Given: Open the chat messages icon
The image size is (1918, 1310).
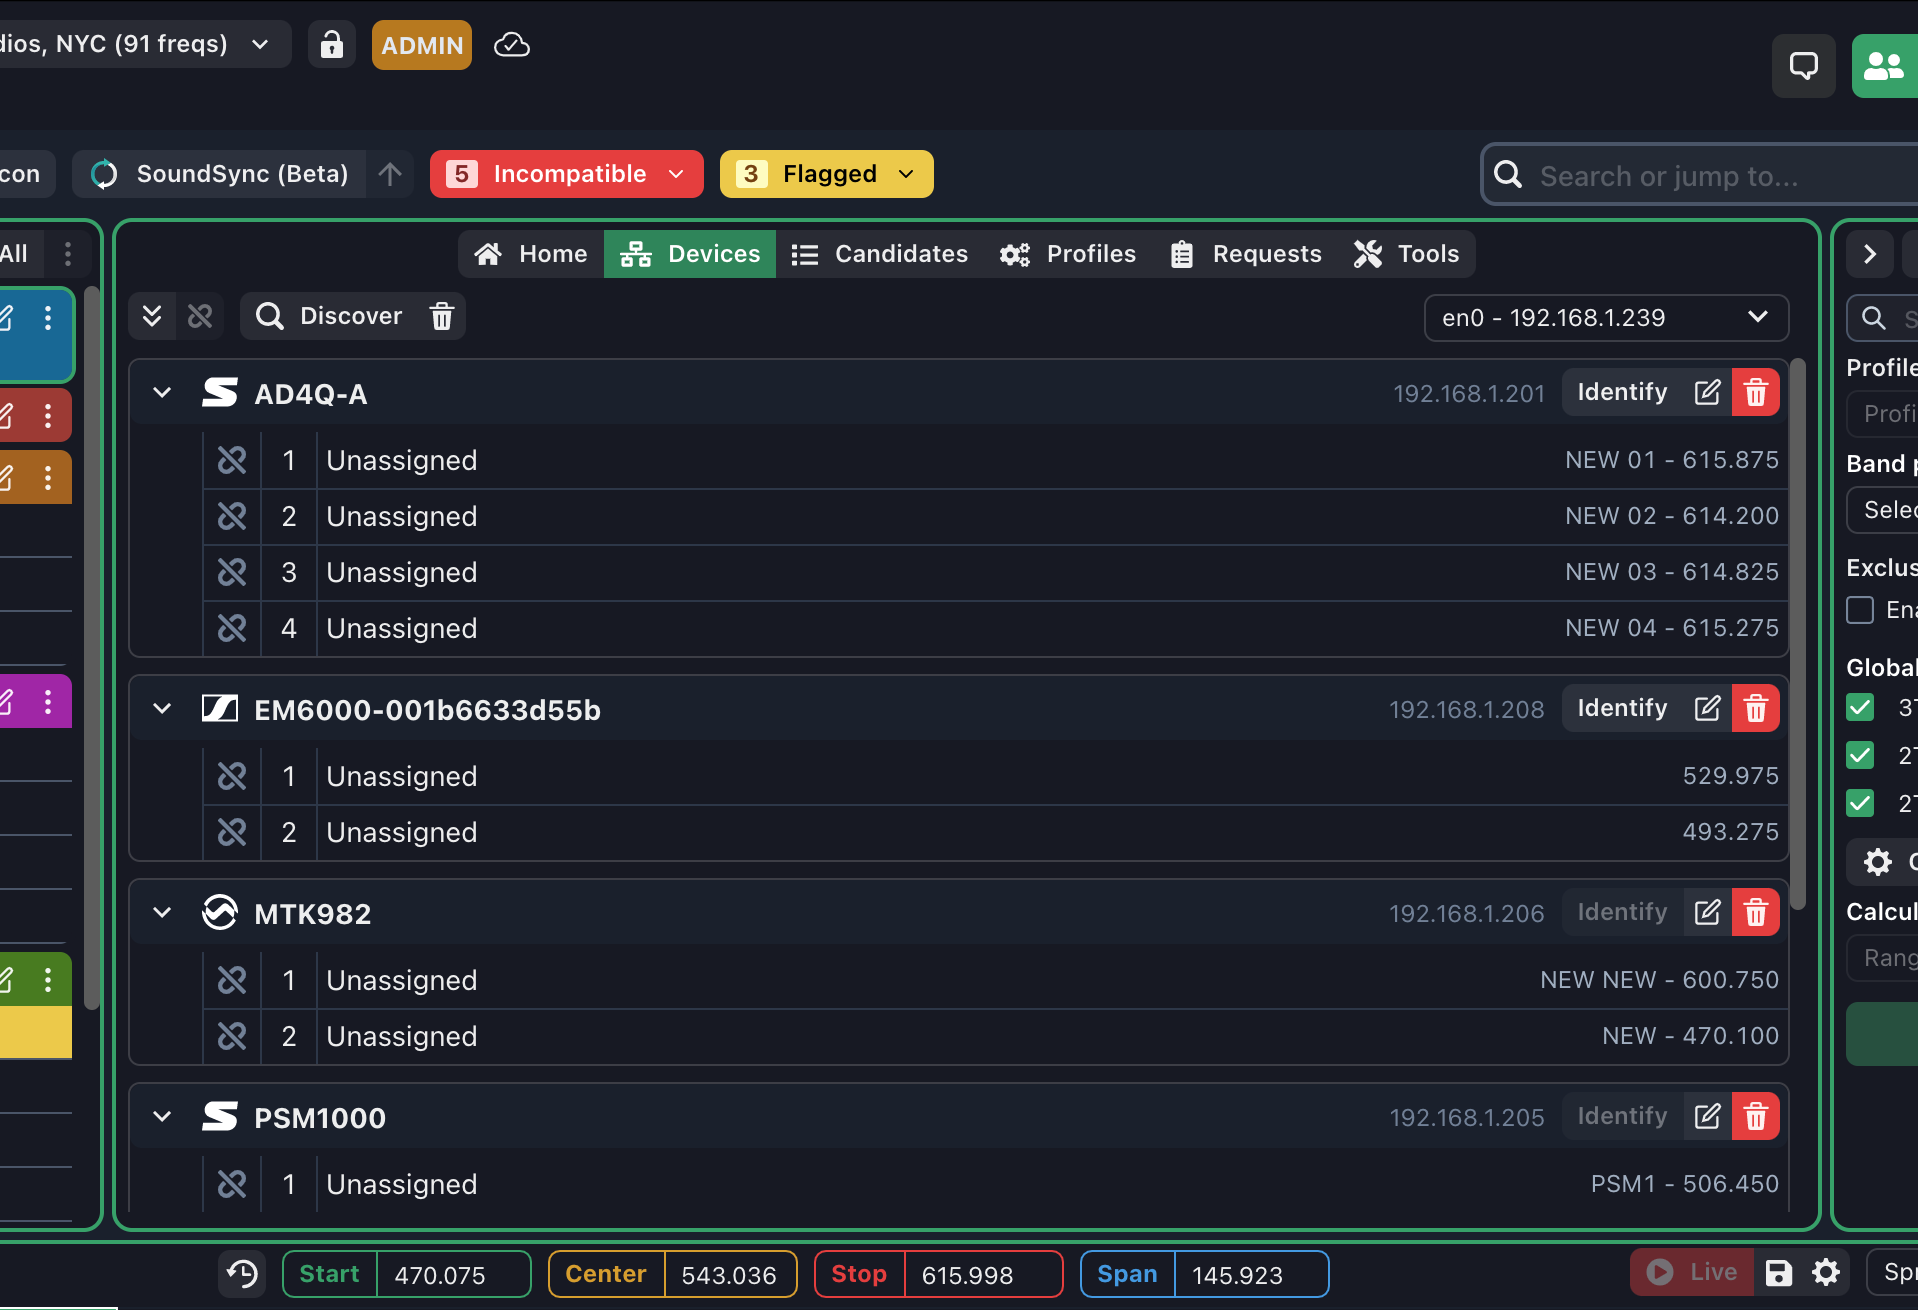Looking at the screenshot, I should click(x=1803, y=66).
